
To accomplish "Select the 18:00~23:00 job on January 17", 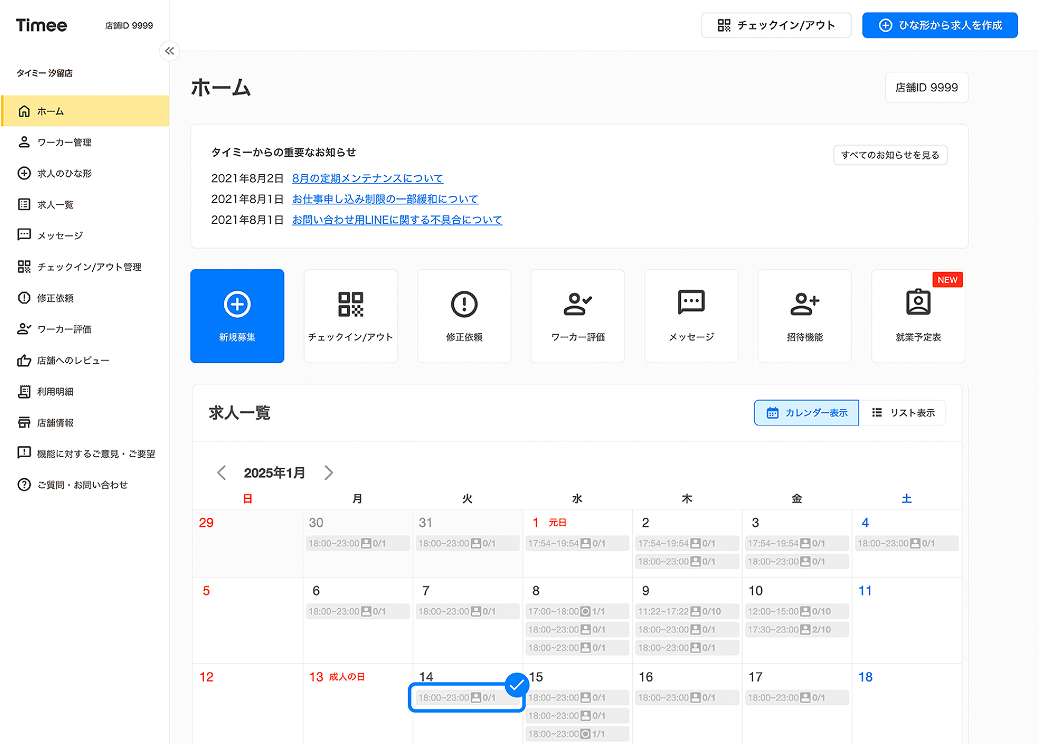I will click(x=797, y=698).
